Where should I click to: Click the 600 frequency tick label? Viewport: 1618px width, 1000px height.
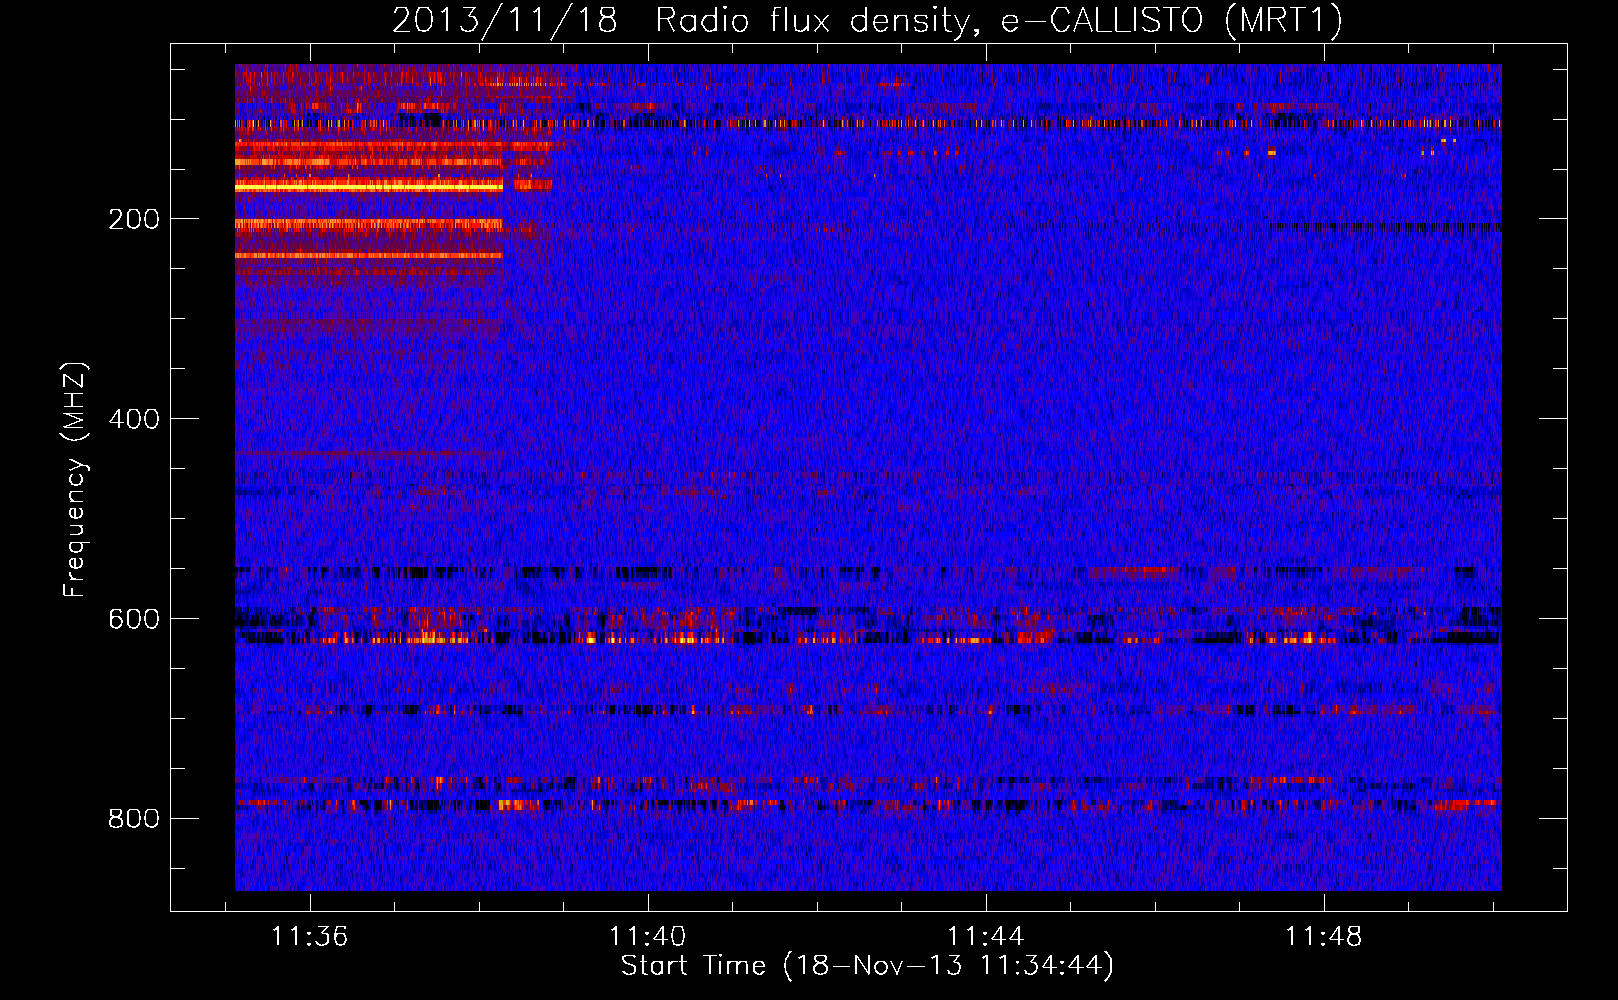(134, 619)
